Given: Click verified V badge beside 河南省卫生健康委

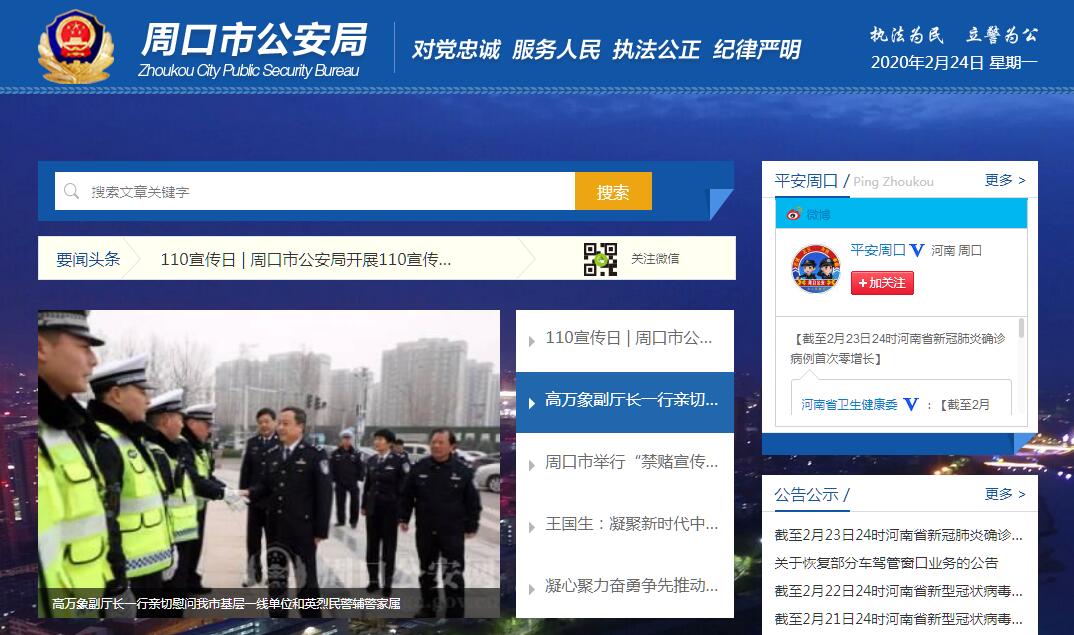Looking at the screenshot, I should 910,404.
